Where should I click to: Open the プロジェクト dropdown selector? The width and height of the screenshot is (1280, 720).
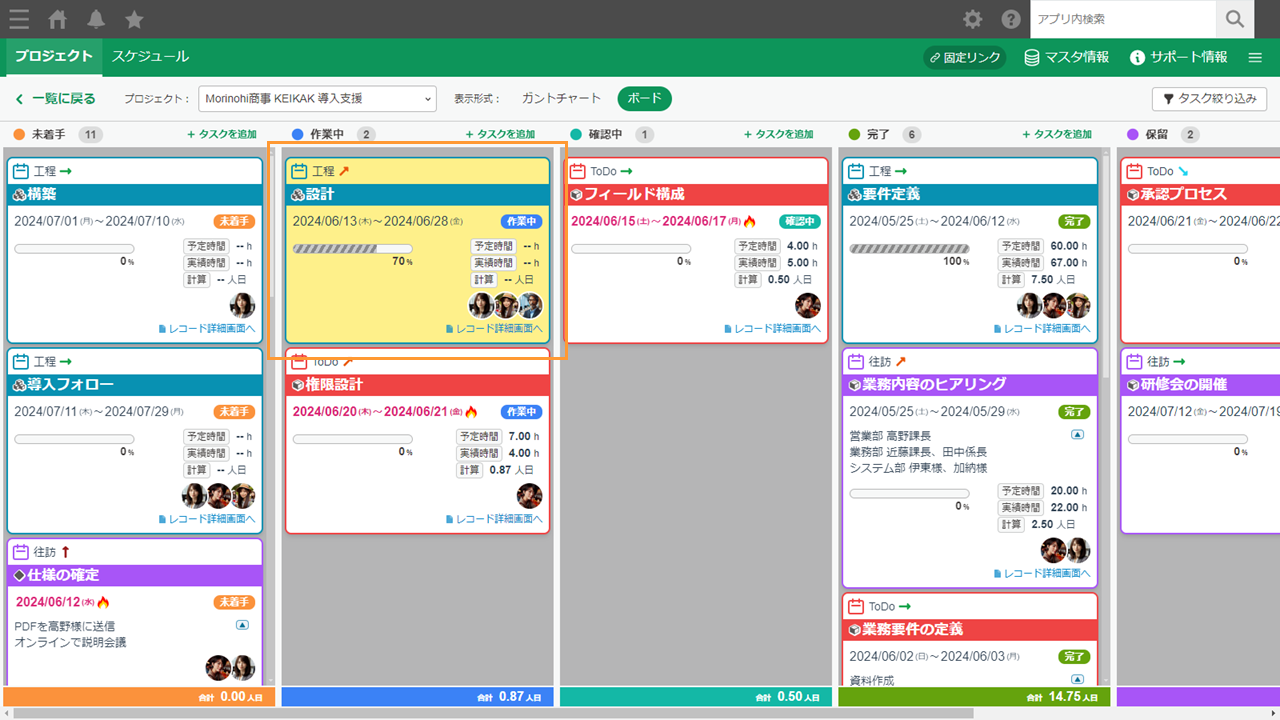tap(317, 98)
